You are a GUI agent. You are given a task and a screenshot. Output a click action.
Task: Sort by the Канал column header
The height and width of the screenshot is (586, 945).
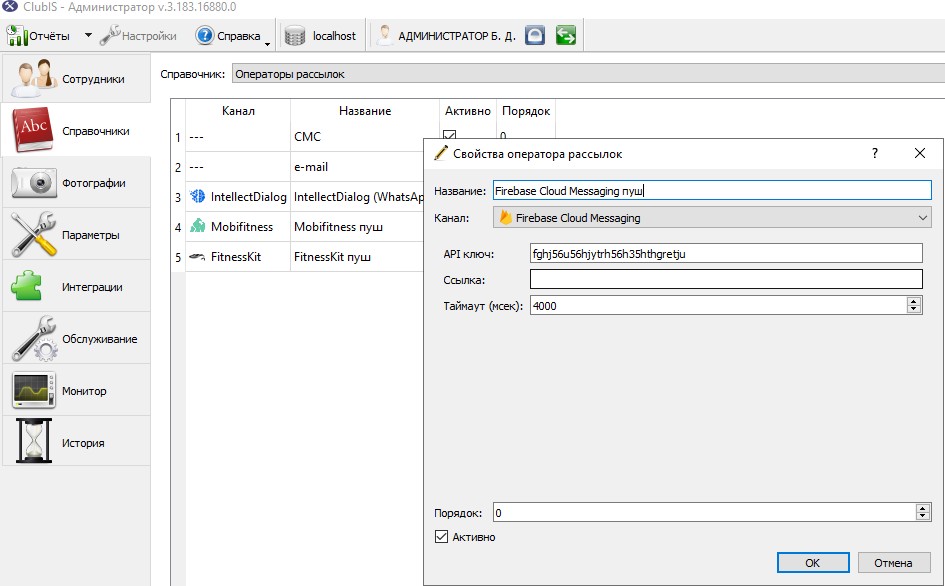238,111
